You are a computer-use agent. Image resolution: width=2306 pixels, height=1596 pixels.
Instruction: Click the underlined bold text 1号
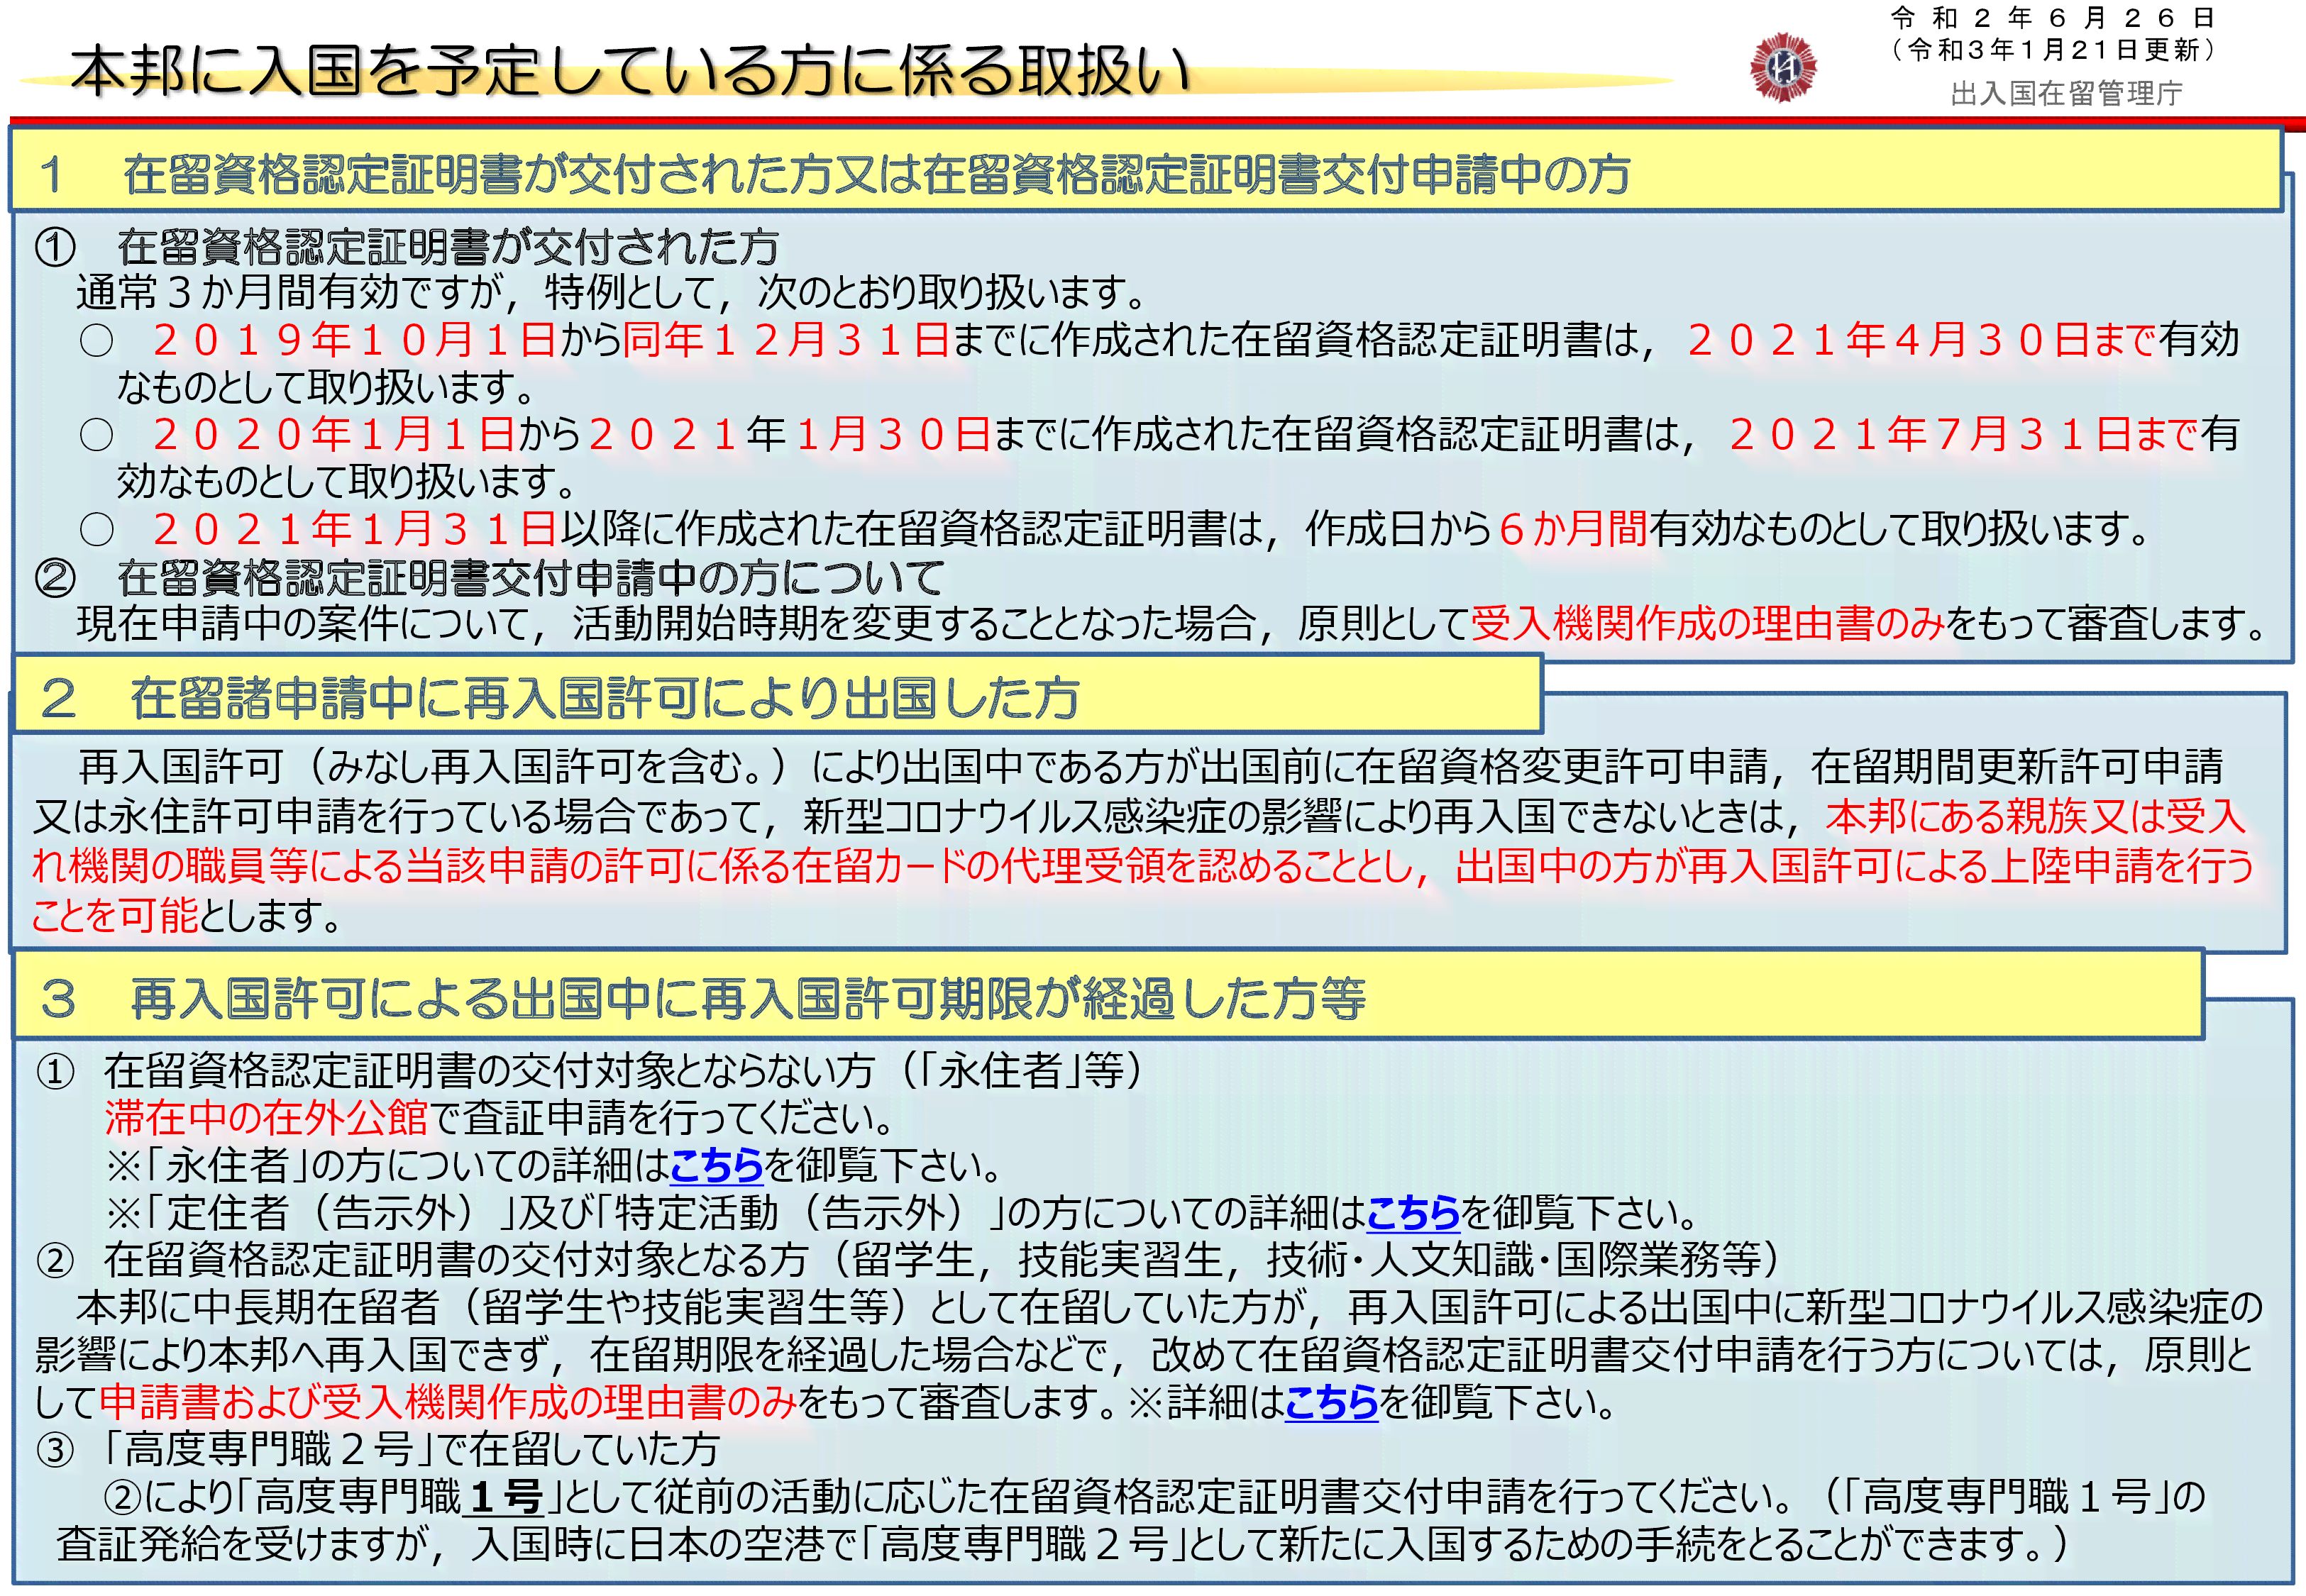[x=505, y=1497]
